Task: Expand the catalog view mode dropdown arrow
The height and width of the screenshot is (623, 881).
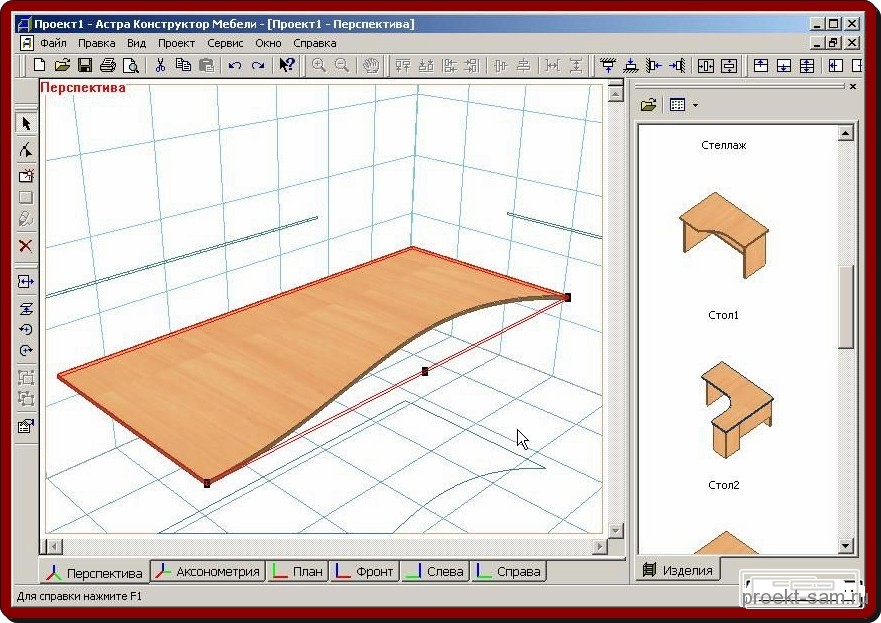Action: pyautogui.click(x=695, y=105)
